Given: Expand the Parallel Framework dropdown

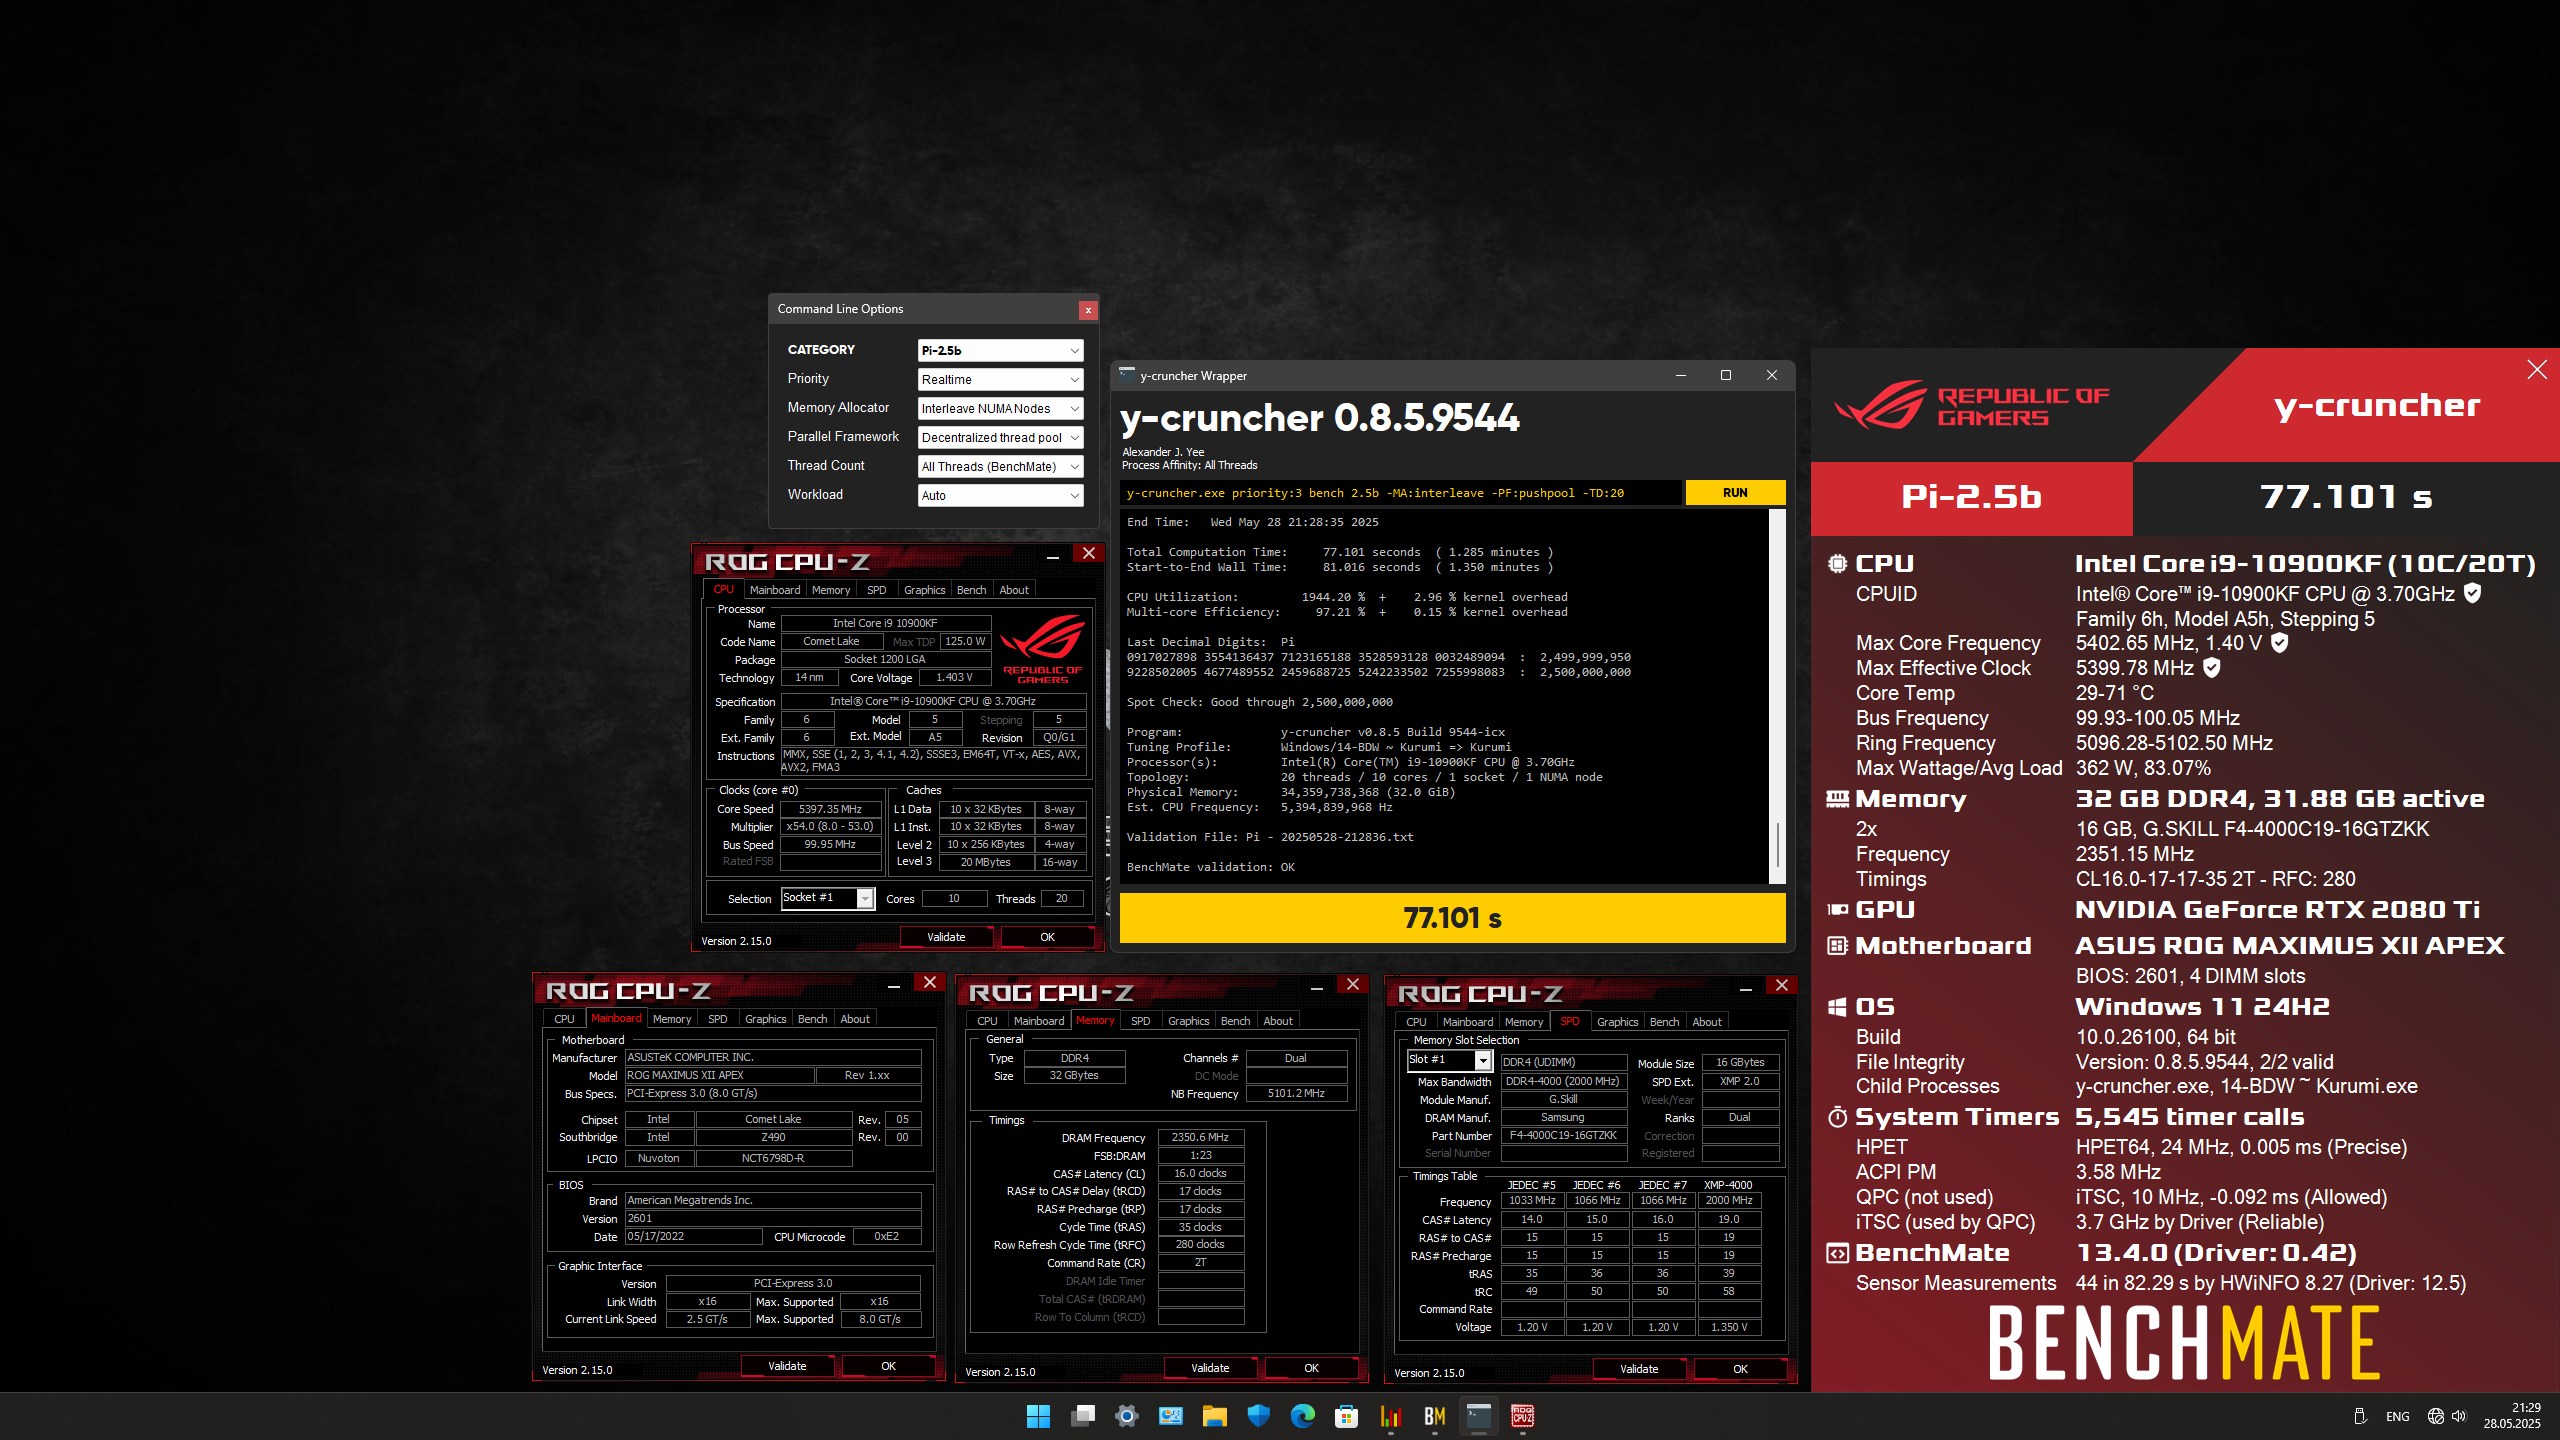Looking at the screenshot, I should point(1000,437).
